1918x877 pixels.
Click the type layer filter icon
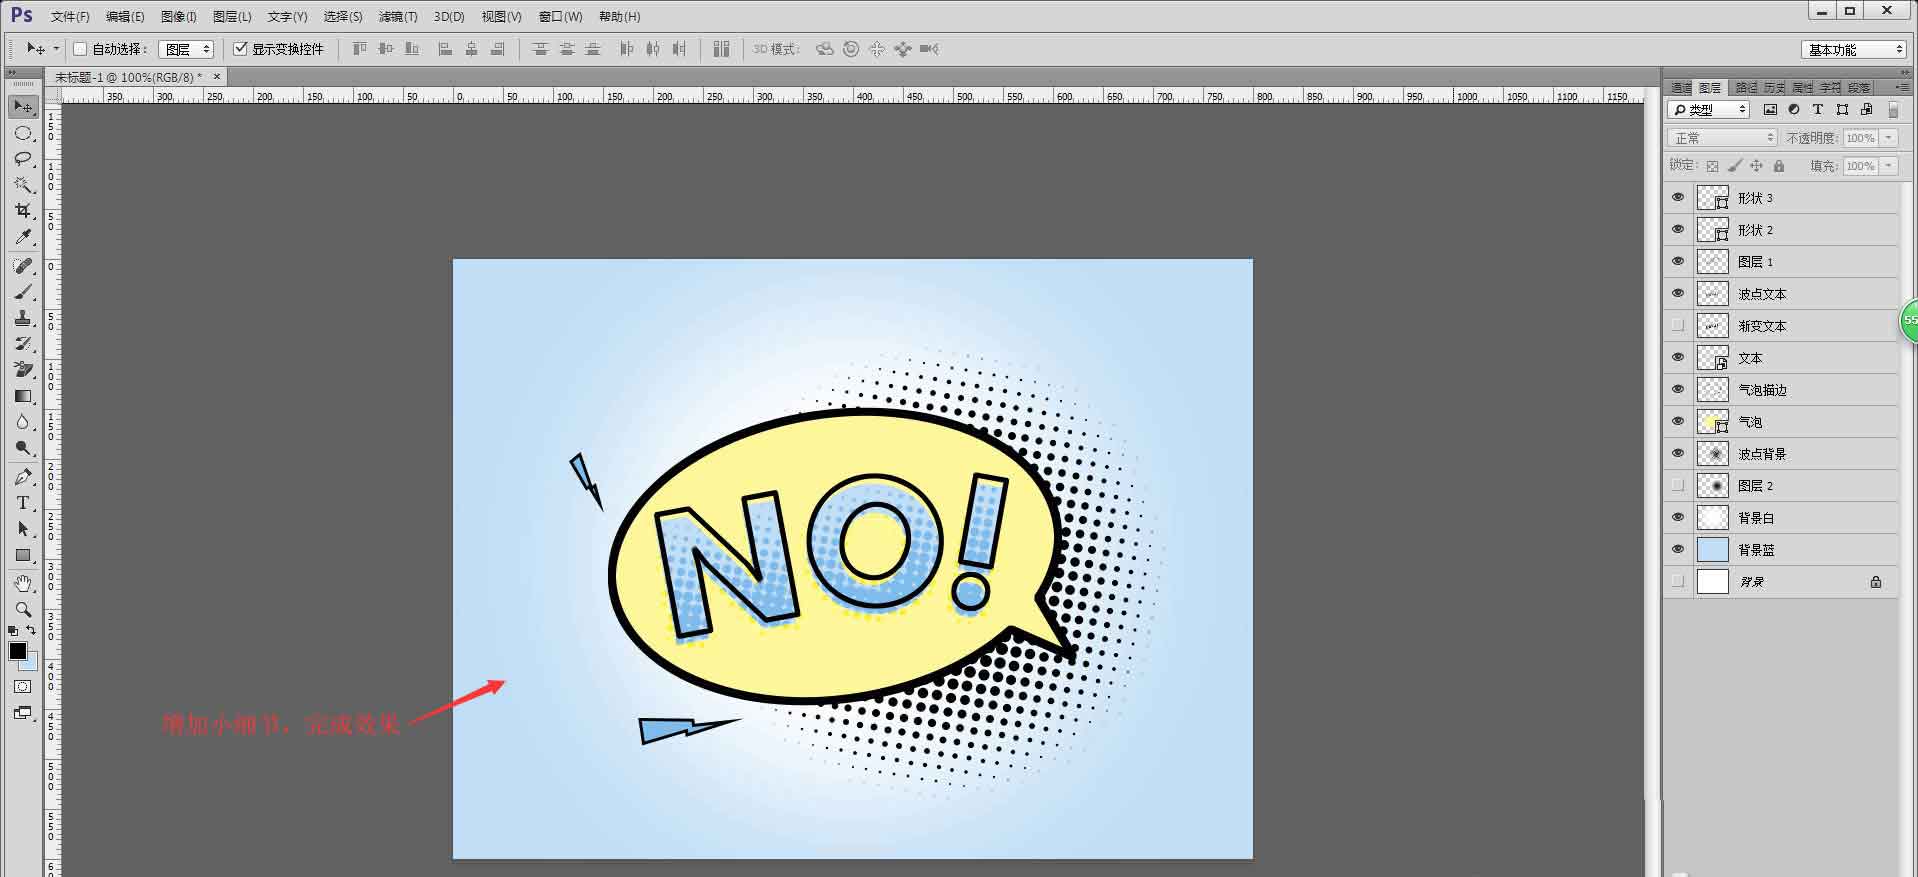click(x=1818, y=110)
